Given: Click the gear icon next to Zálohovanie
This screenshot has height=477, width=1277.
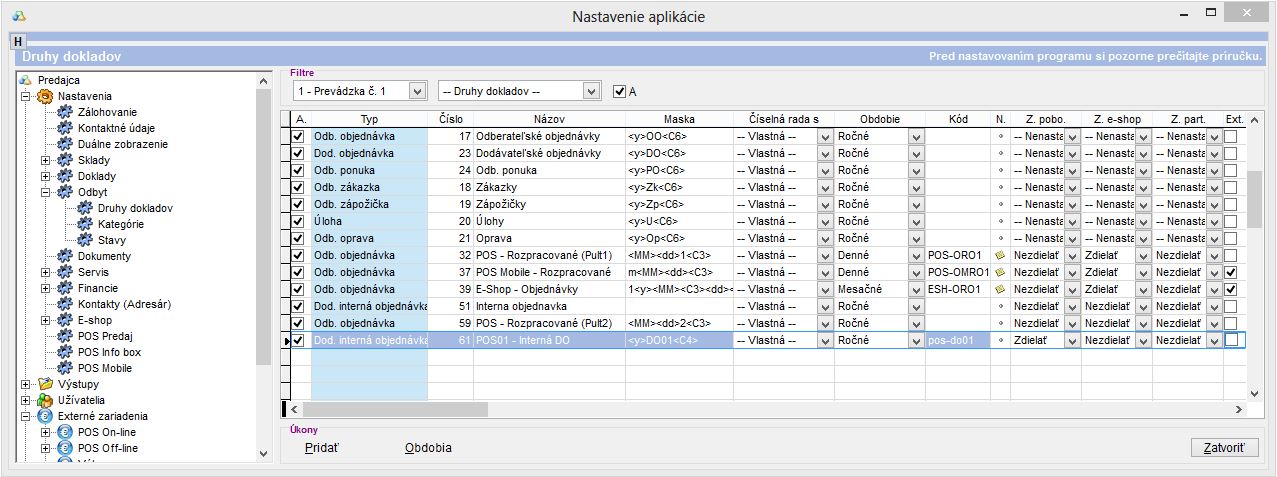Looking at the screenshot, I should [65, 112].
